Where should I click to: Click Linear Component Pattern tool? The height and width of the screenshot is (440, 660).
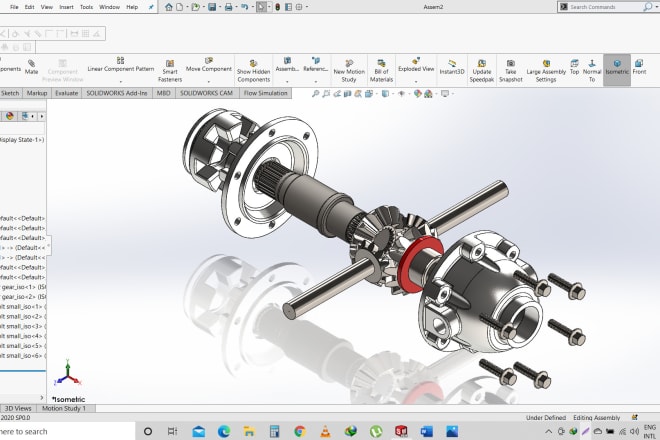pos(120,64)
